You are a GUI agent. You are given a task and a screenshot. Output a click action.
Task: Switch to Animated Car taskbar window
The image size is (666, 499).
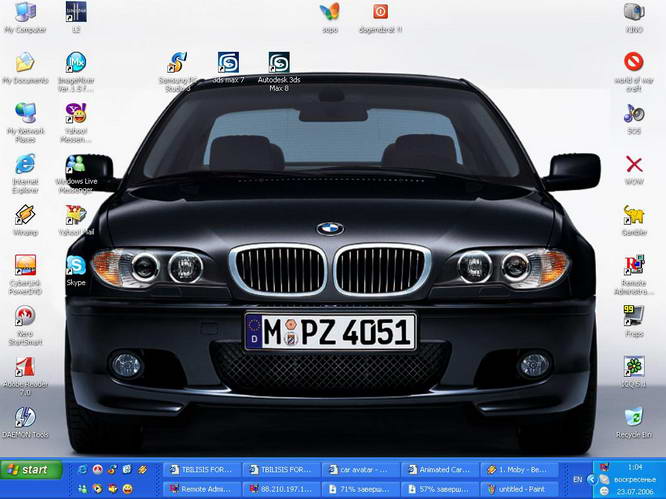pyautogui.click(x=440, y=470)
